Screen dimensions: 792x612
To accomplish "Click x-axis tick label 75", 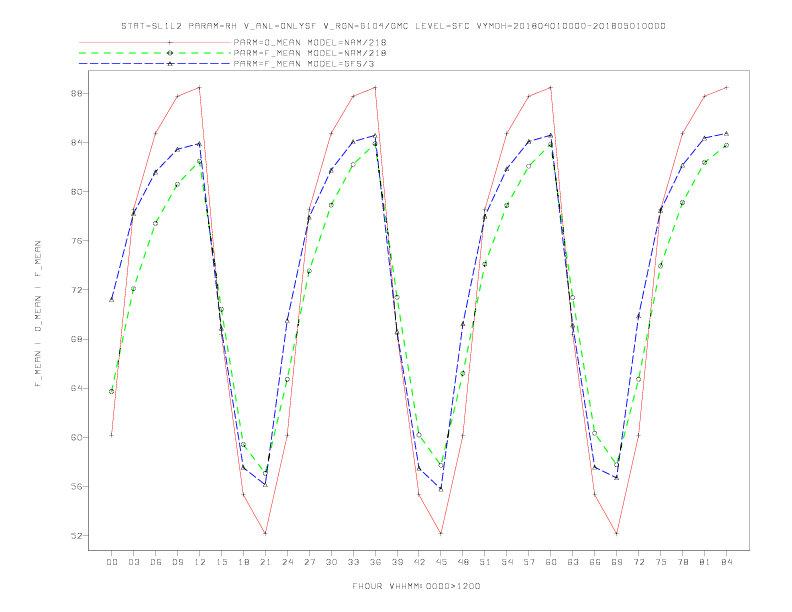I will click(661, 562).
